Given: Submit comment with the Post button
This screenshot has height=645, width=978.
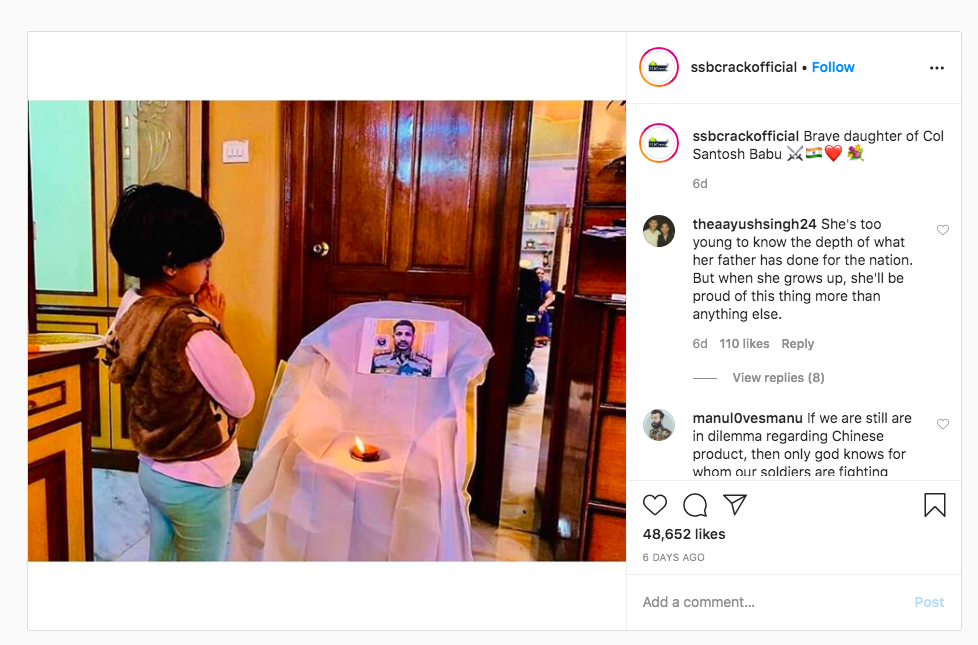Looking at the screenshot, I should (x=929, y=602).
